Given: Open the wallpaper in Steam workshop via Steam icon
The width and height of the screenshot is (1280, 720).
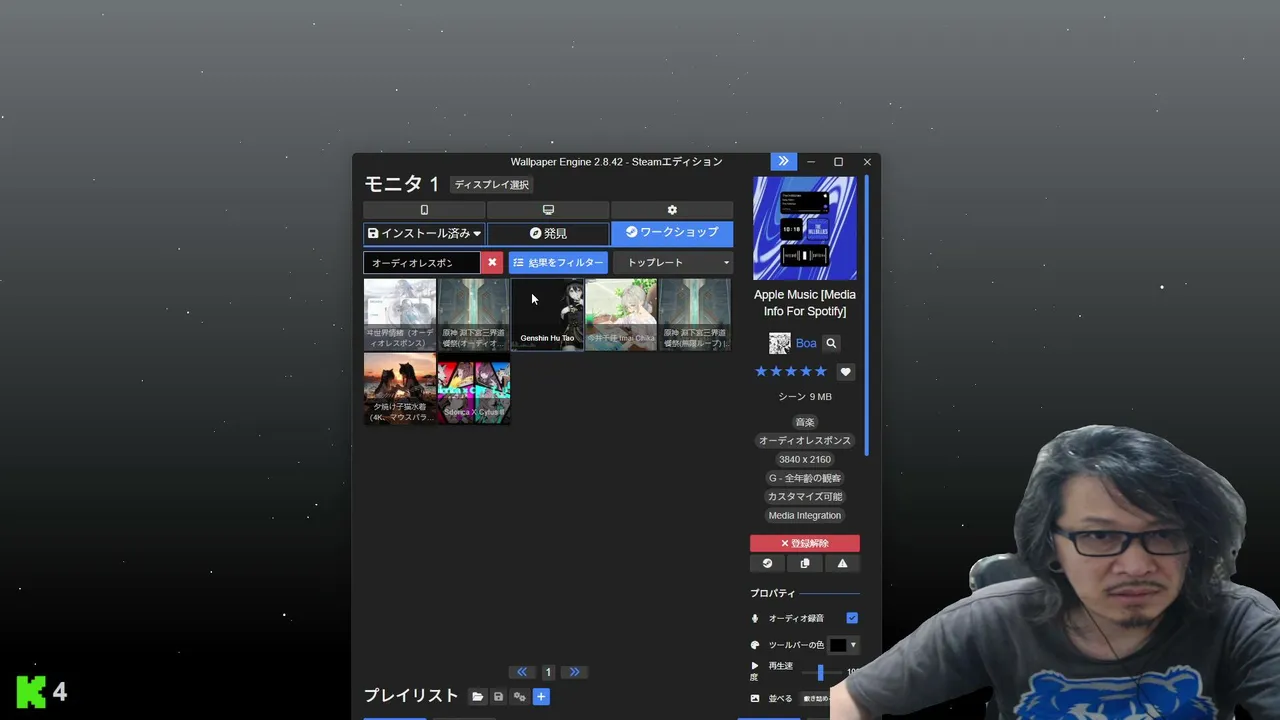Looking at the screenshot, I should click(x=767, y=564).
